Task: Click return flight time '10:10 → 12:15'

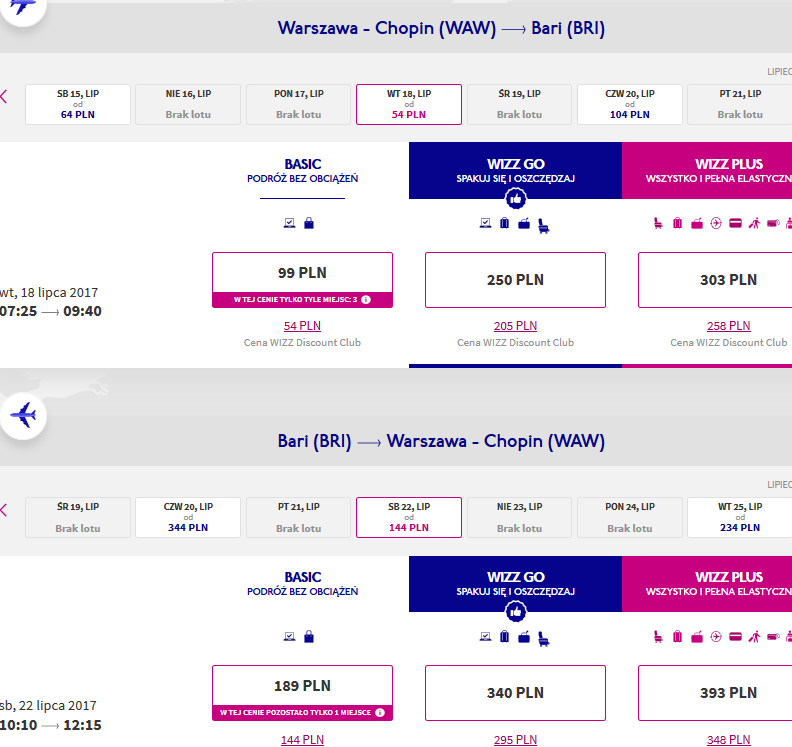Action: point(51,725)
